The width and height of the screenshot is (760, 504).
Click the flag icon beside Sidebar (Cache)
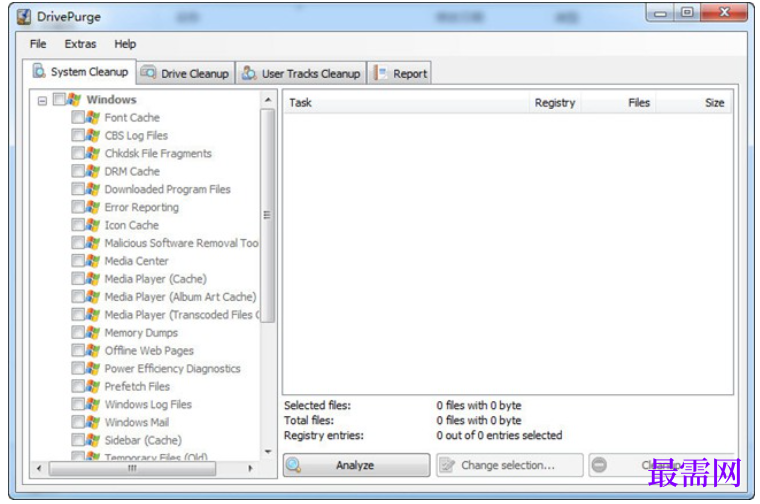93,440
